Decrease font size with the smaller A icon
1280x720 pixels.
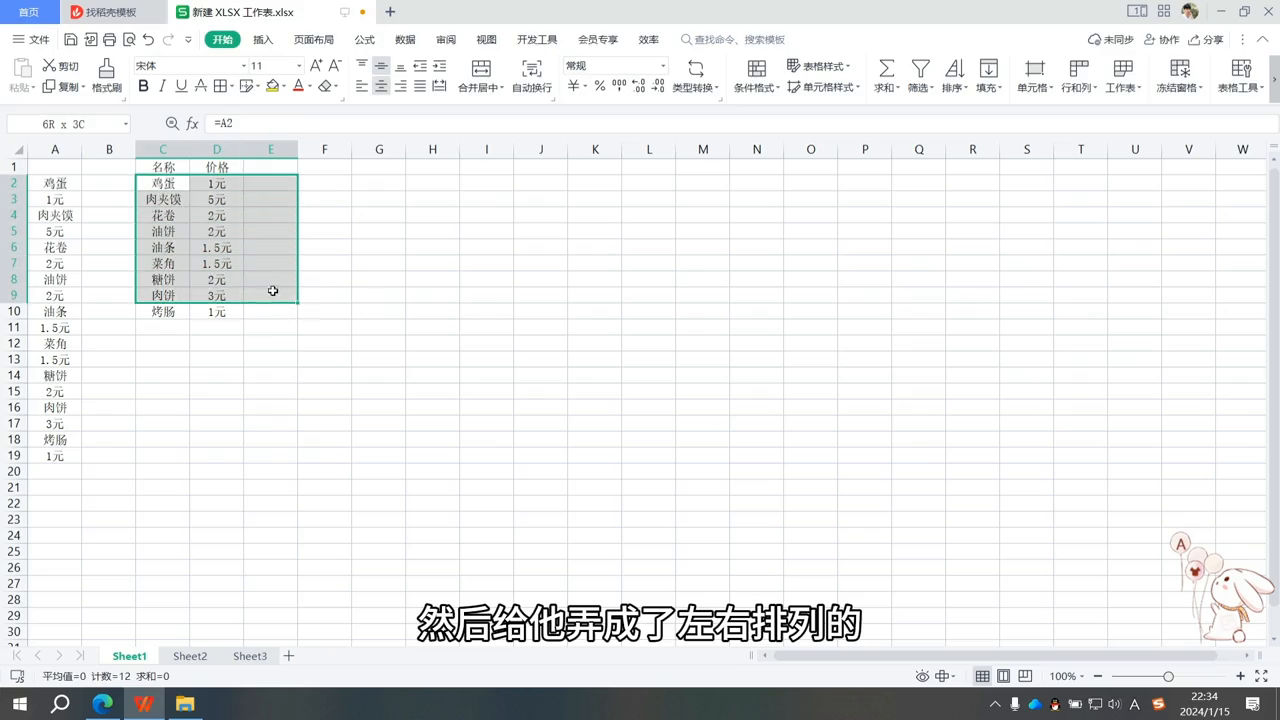(335, 66)
